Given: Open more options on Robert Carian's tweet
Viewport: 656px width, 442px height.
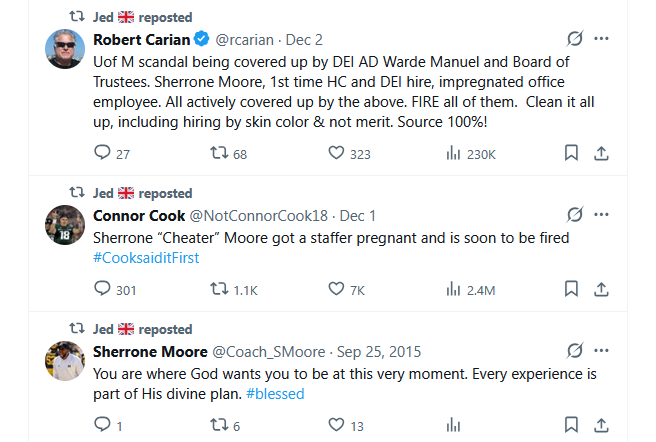Looking at the screenshot, I should coord(601,39).
